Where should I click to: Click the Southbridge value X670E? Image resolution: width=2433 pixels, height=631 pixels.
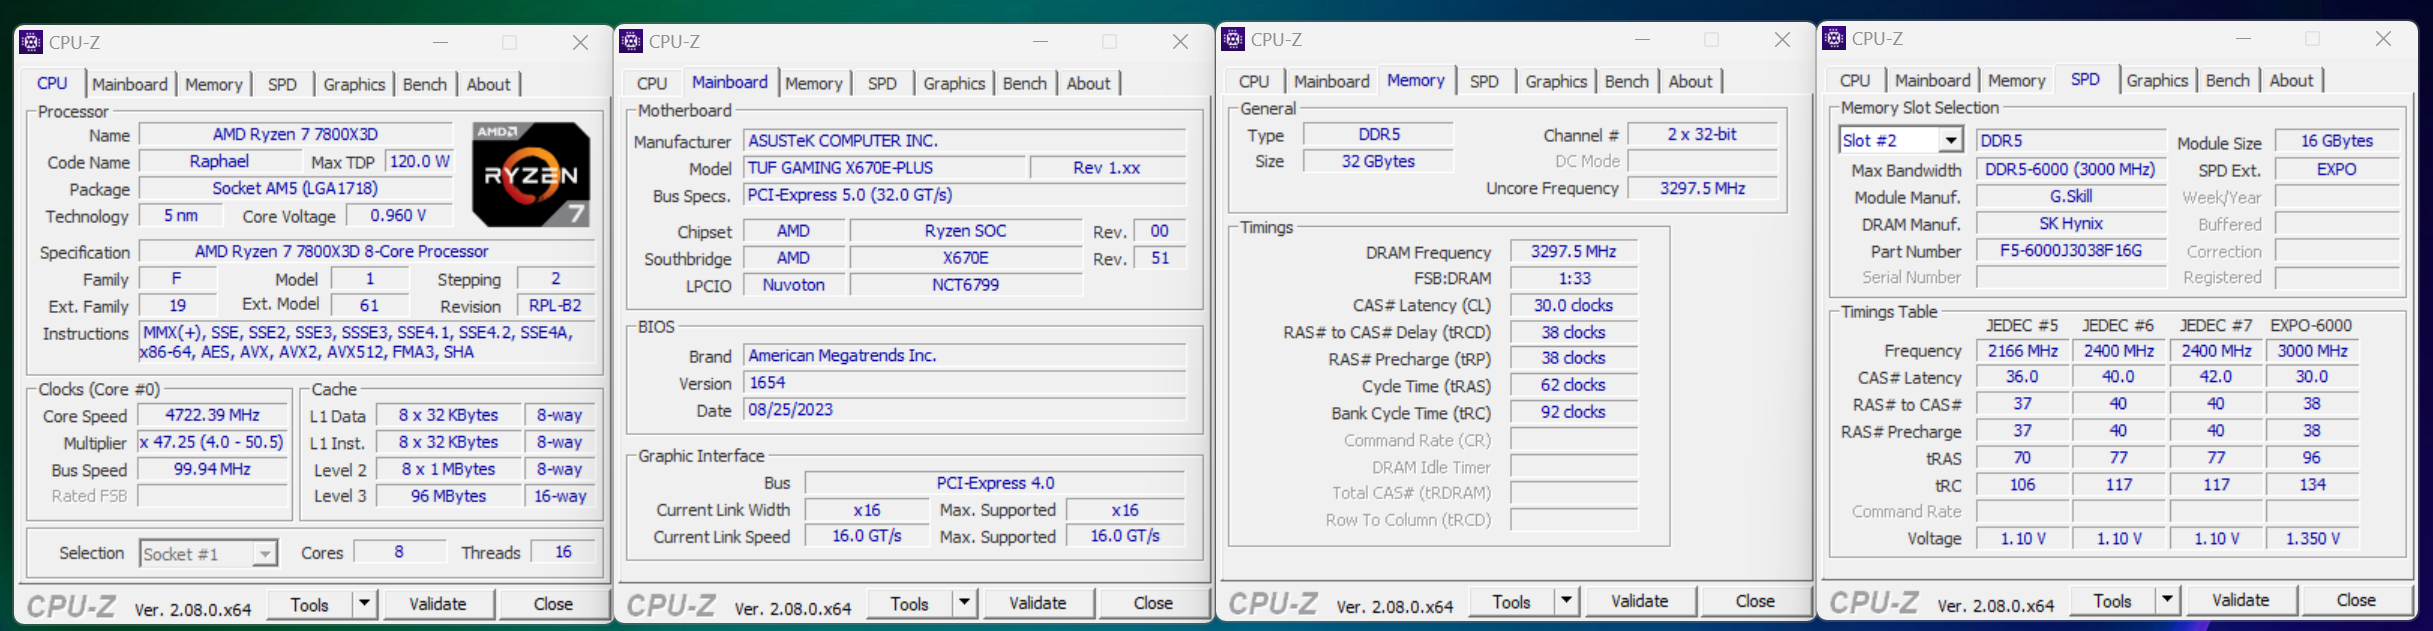click(x=966, y=258)
